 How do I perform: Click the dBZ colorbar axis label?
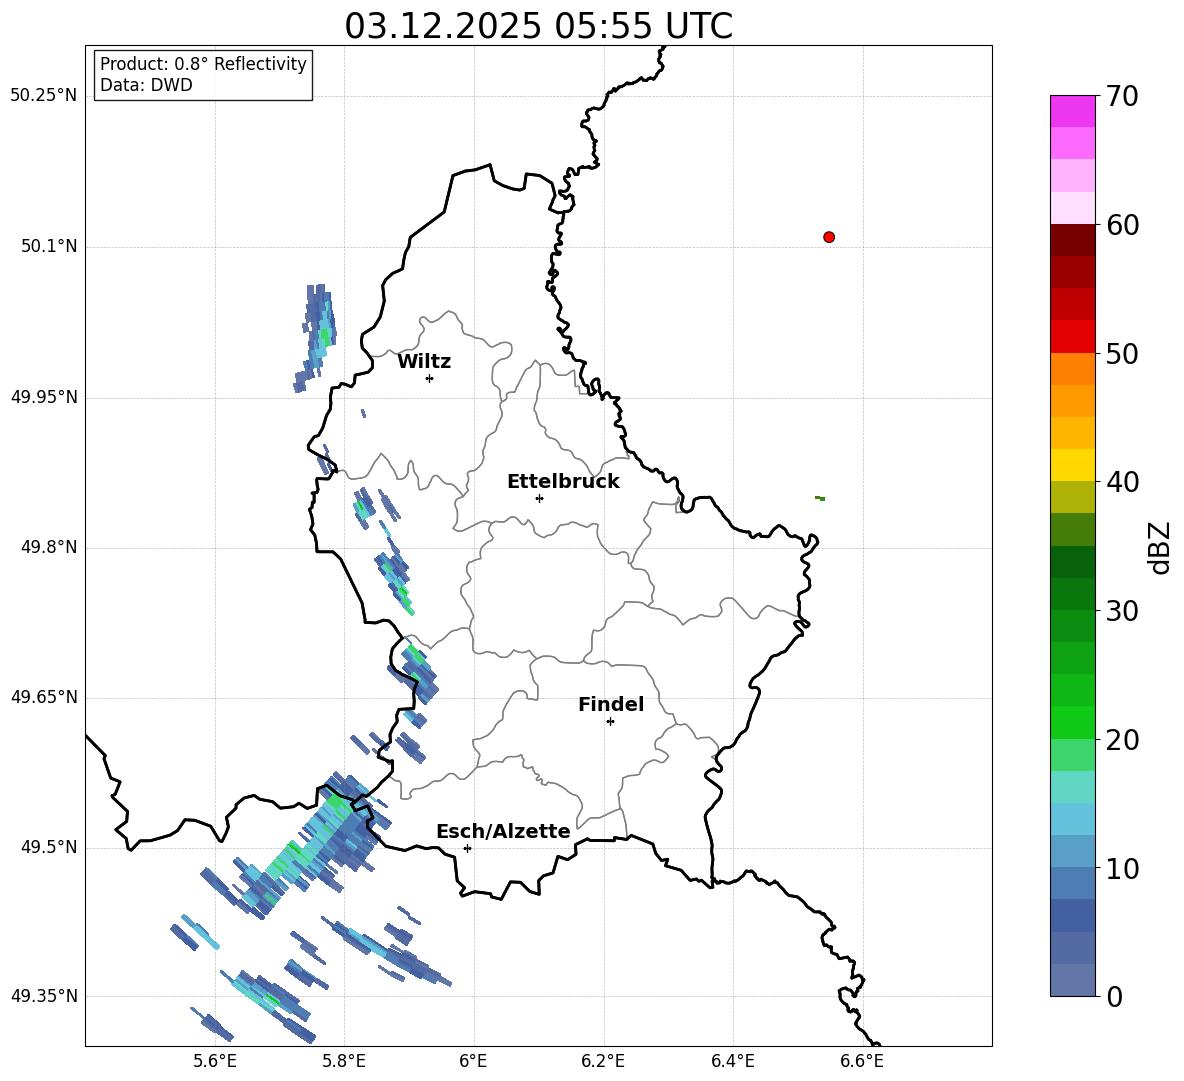click(1160, 548)
